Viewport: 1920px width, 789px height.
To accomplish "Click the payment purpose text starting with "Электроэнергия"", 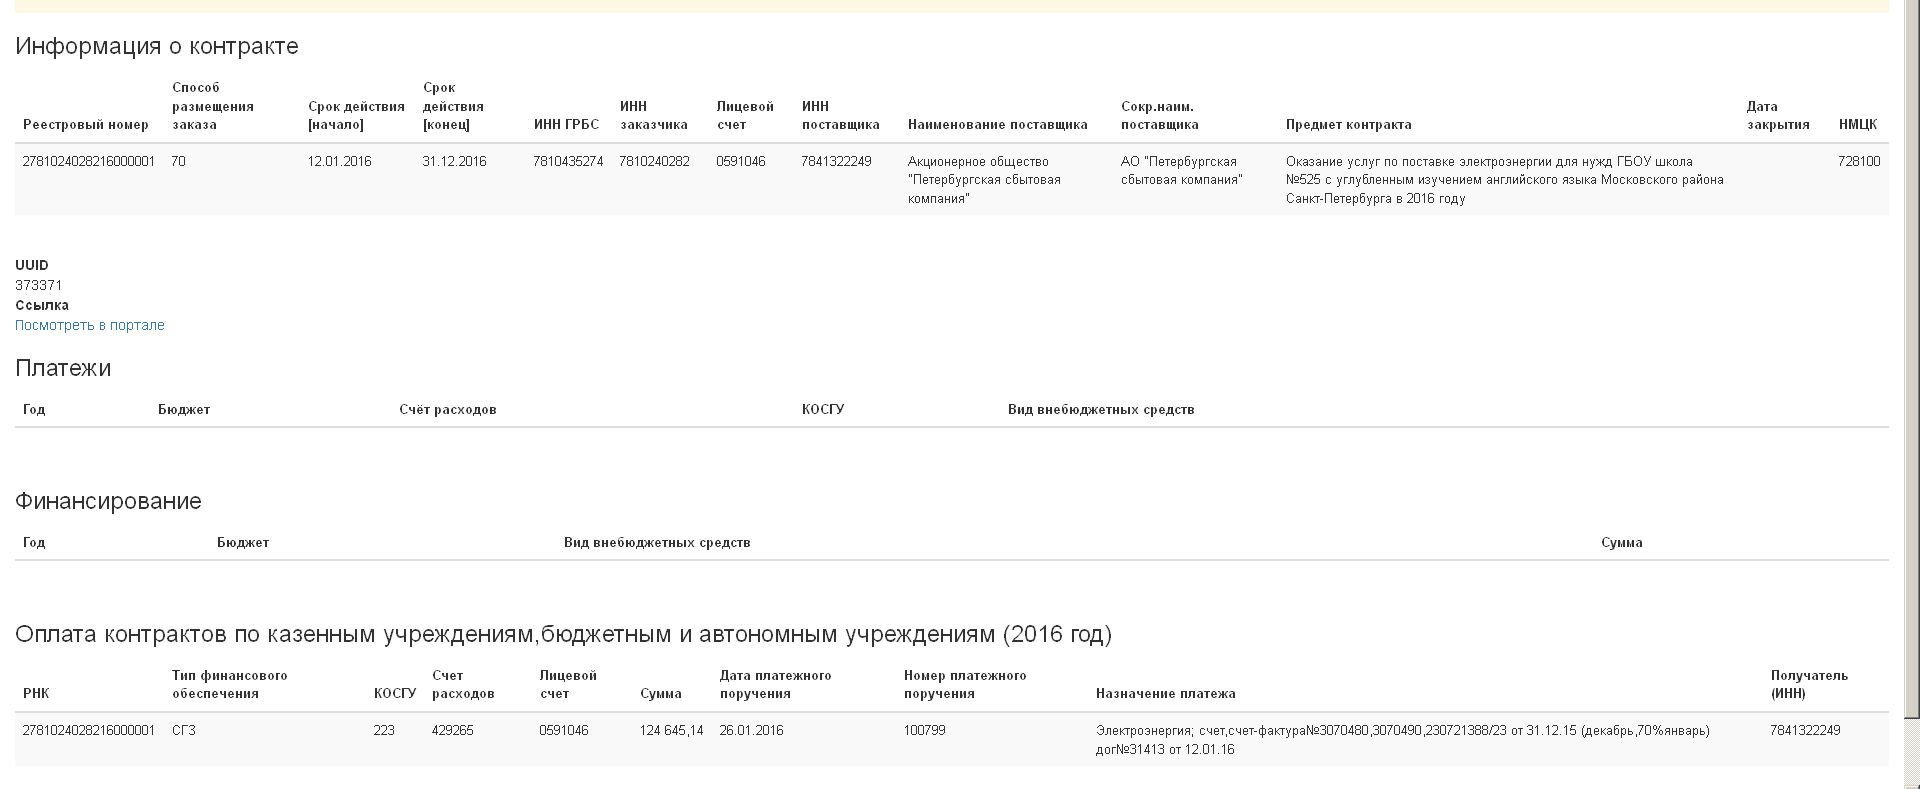I will click(x=1402, y=740).
